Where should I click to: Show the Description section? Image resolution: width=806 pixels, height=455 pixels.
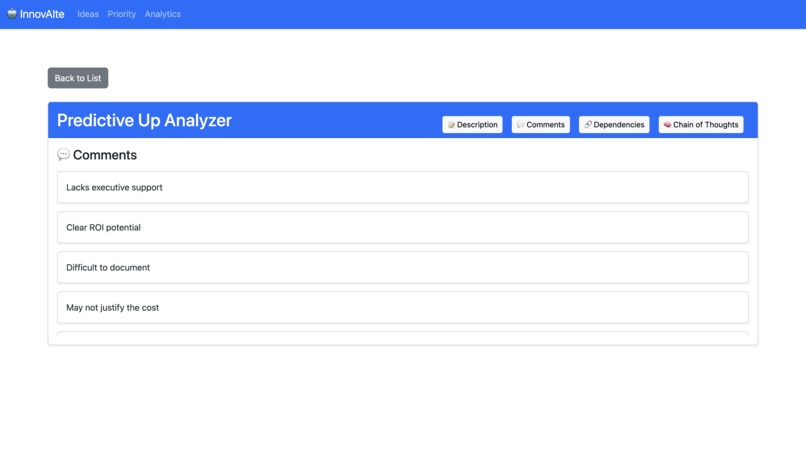(x=472, y=124)
